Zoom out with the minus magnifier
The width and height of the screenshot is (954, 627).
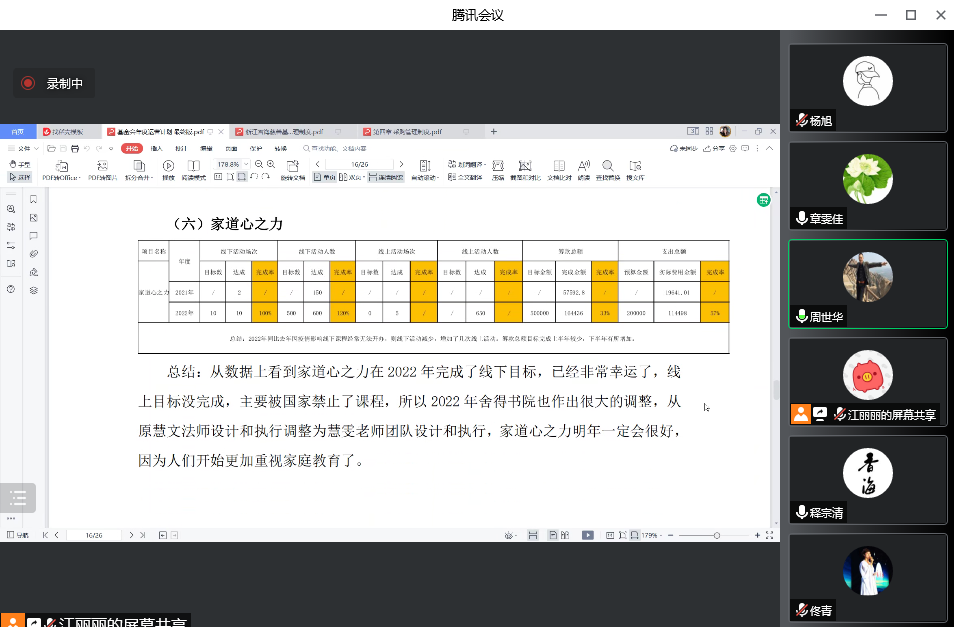tap(259, 164)
